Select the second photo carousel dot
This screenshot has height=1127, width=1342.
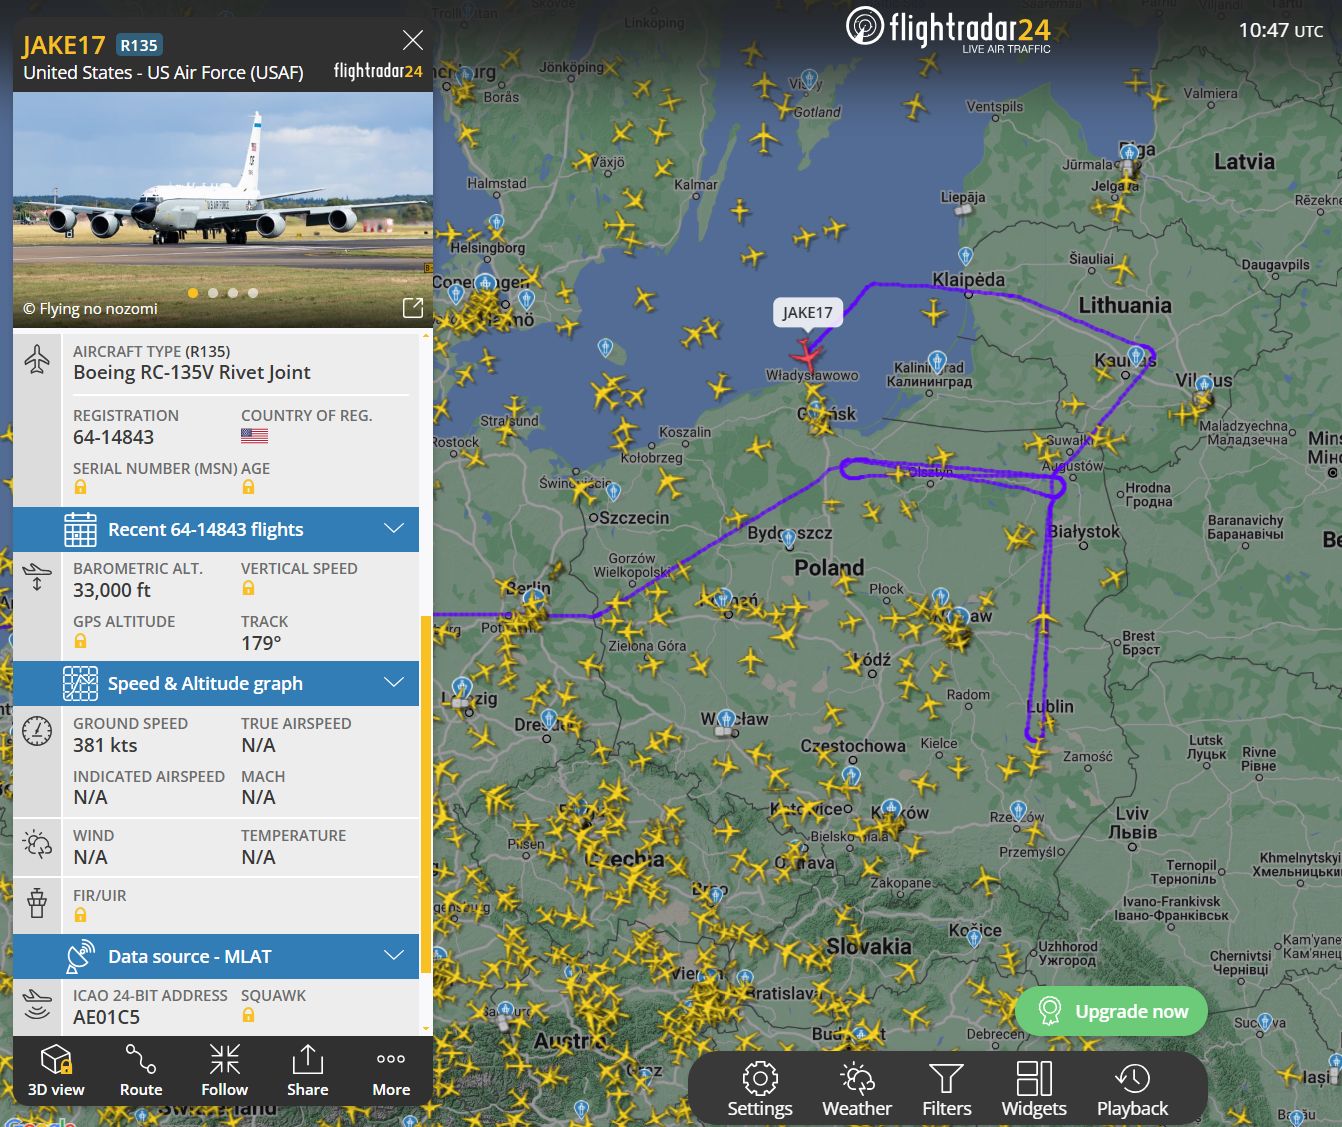213,293
